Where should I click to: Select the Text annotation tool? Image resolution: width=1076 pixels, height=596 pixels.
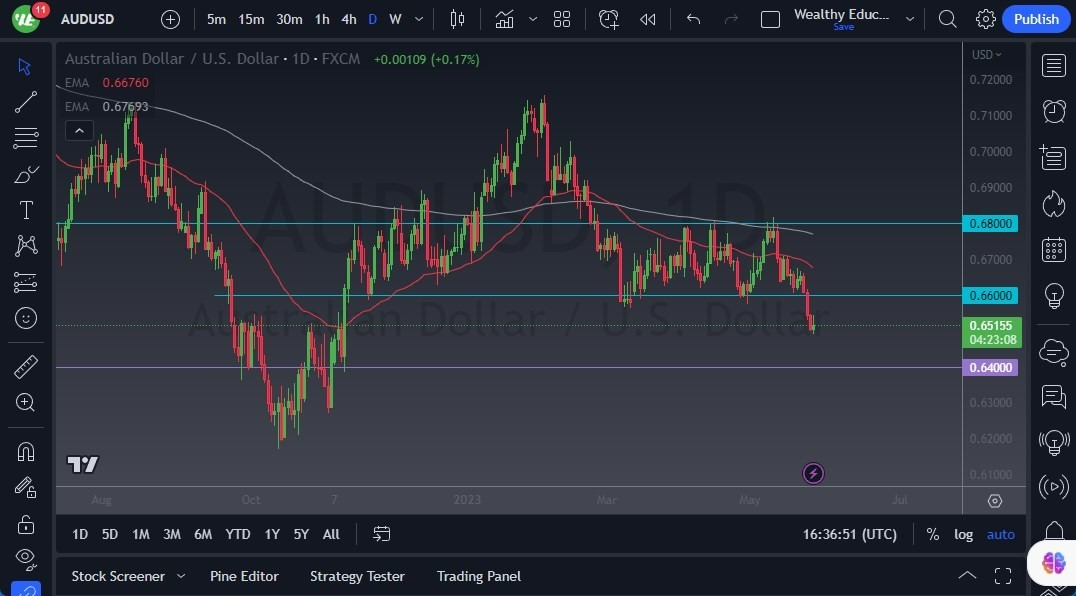click(26, 210)
